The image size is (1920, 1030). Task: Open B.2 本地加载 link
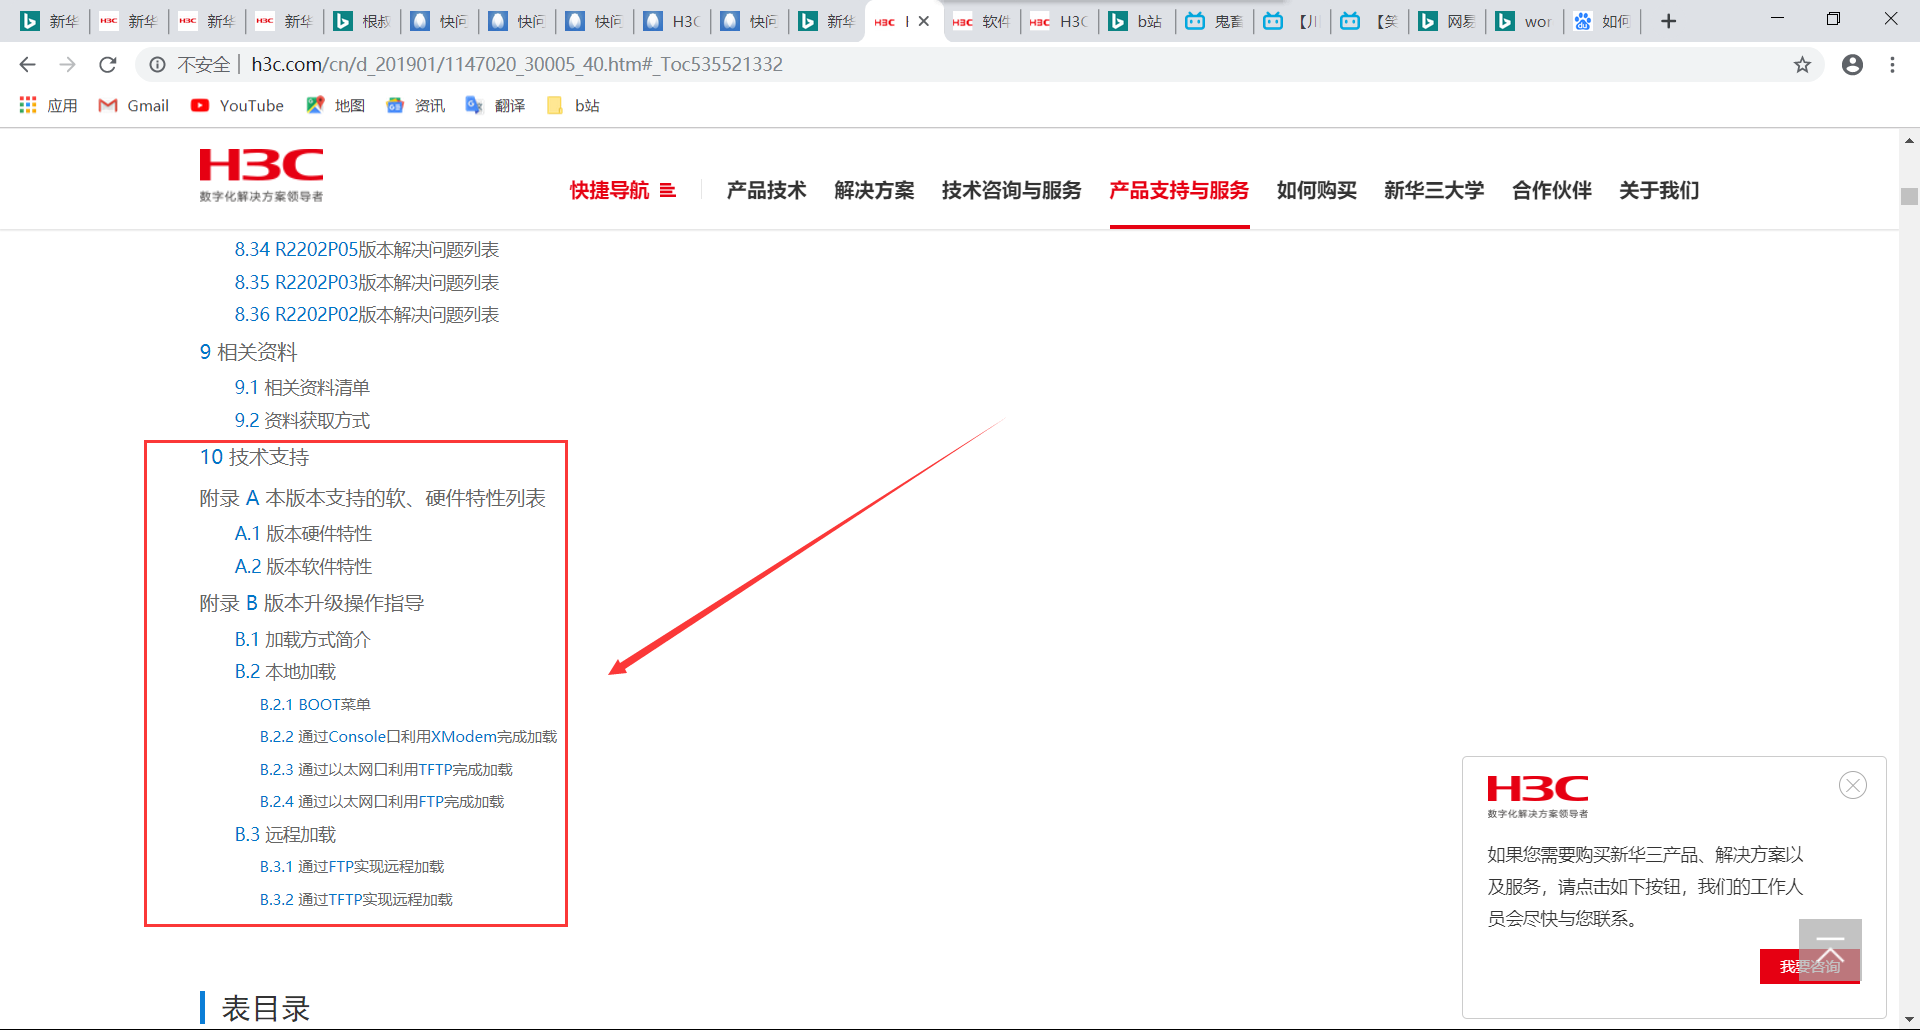(x=285, y=672)
